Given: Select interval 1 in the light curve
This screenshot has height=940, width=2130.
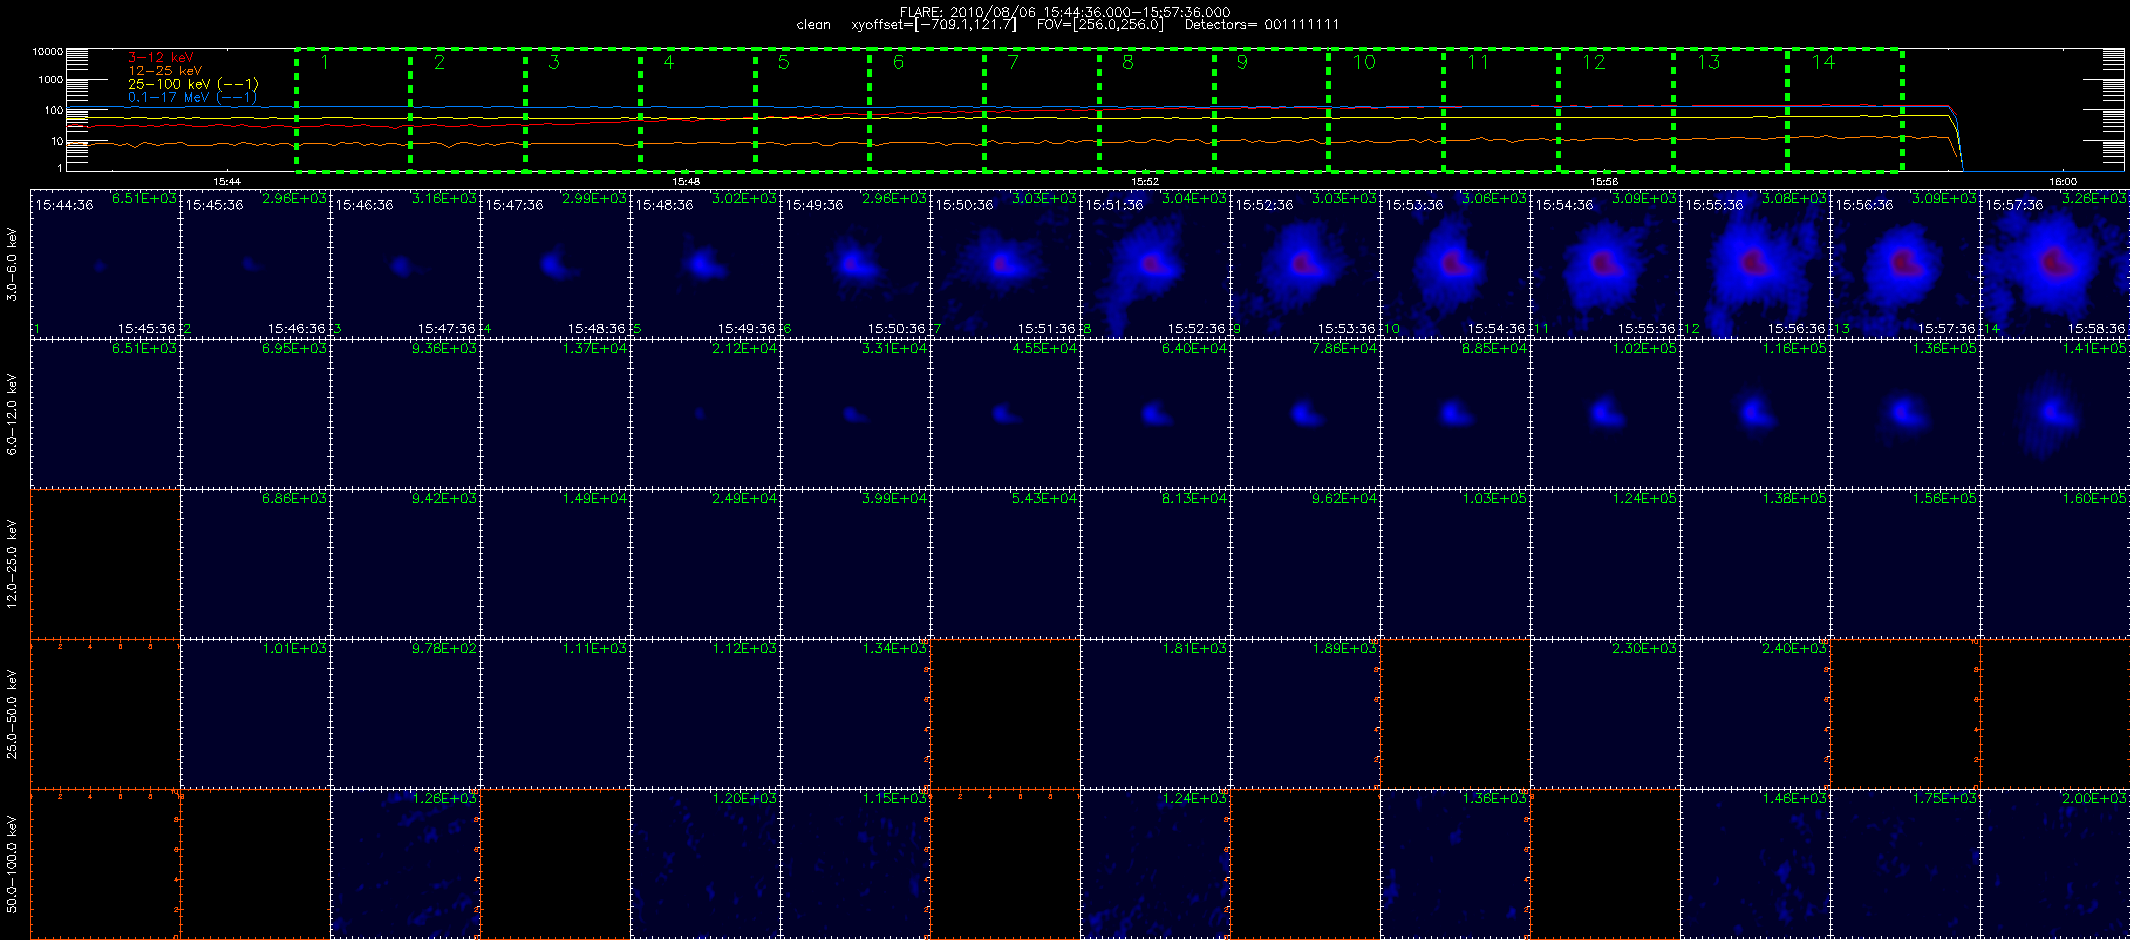Looking at the screenshot, I should tap(353, 110).
